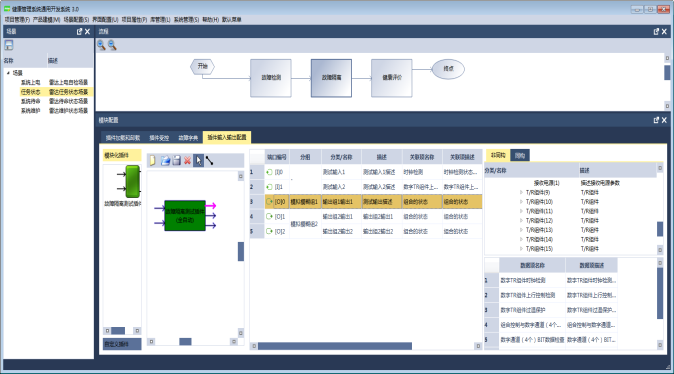
Task: Select the line connector tool
Action: click(x=209, y=161)
